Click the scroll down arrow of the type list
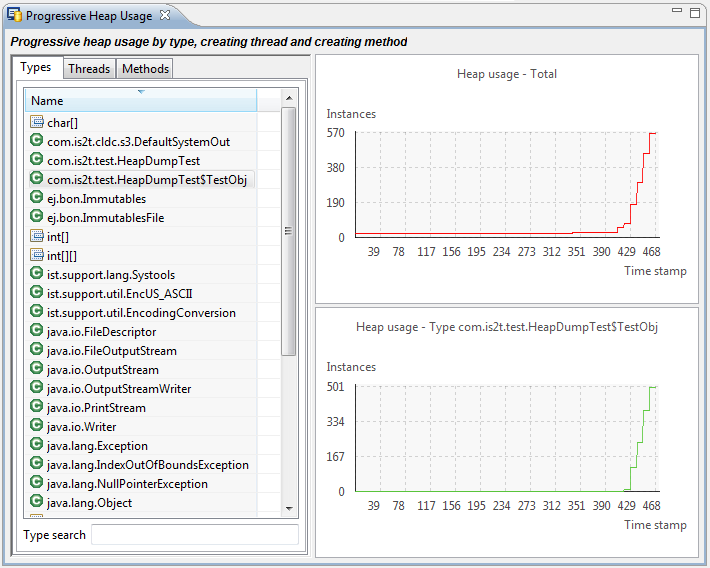The width and height of the screenshot is (710, 568). (x=288, y=508)
